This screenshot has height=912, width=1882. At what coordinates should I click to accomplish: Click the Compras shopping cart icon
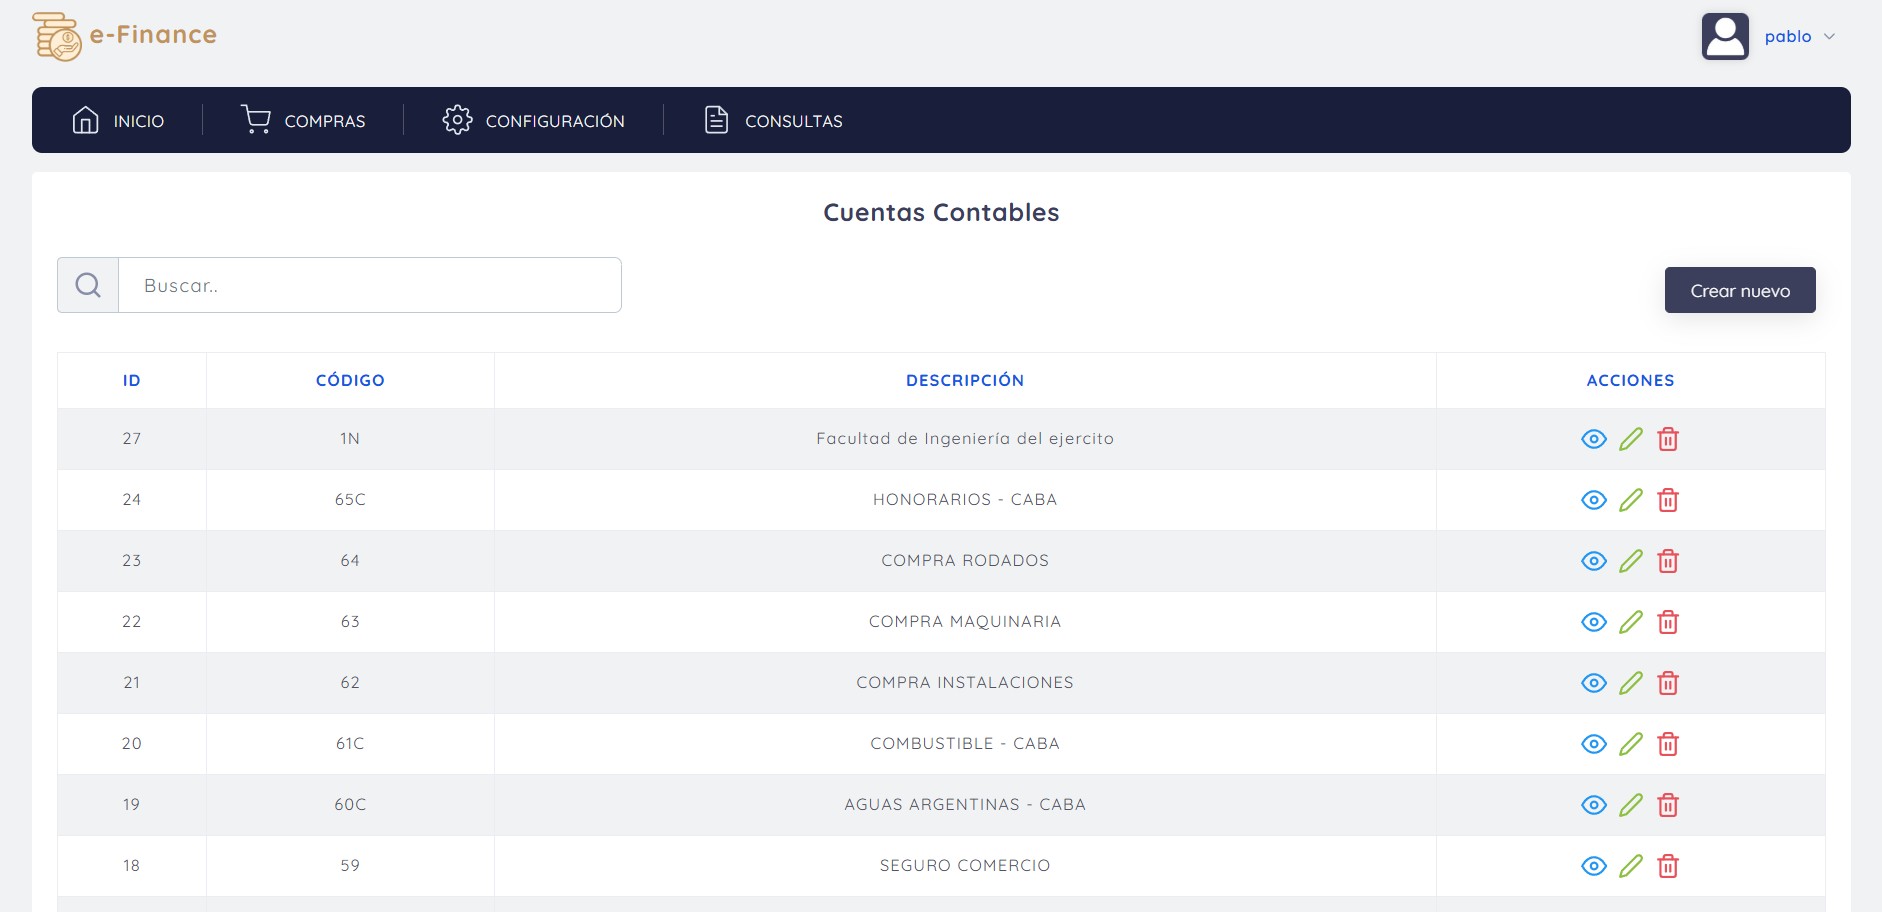pyautogui.click(x=256, y=119)
